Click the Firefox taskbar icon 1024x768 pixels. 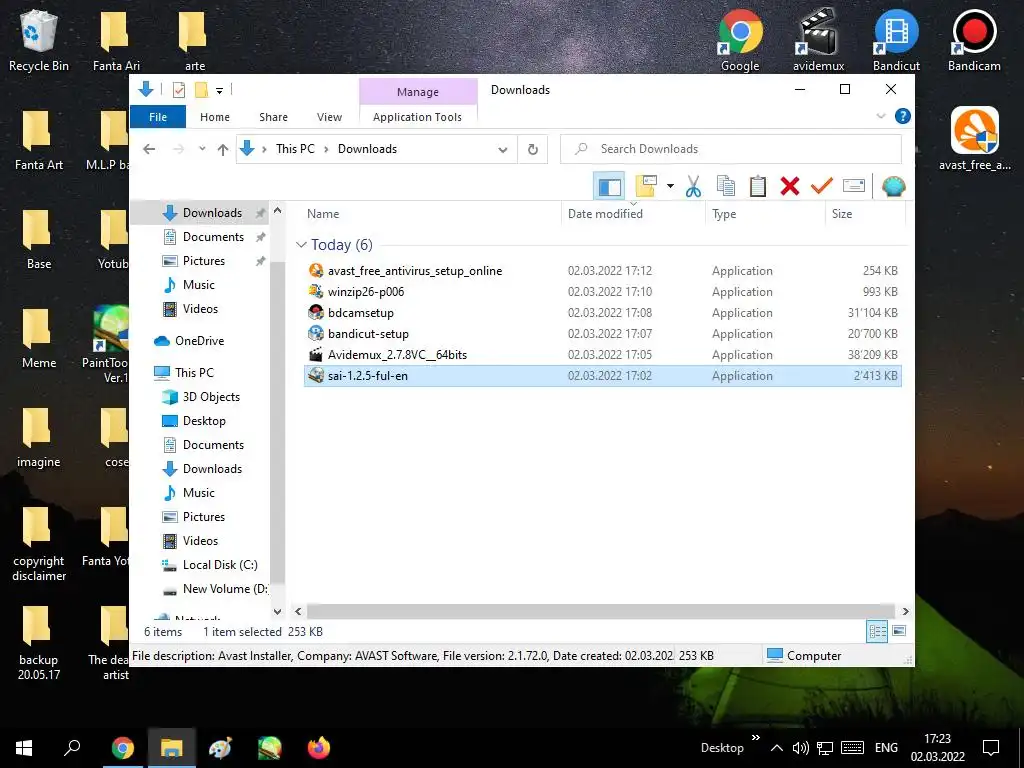[x=319, y=748]
